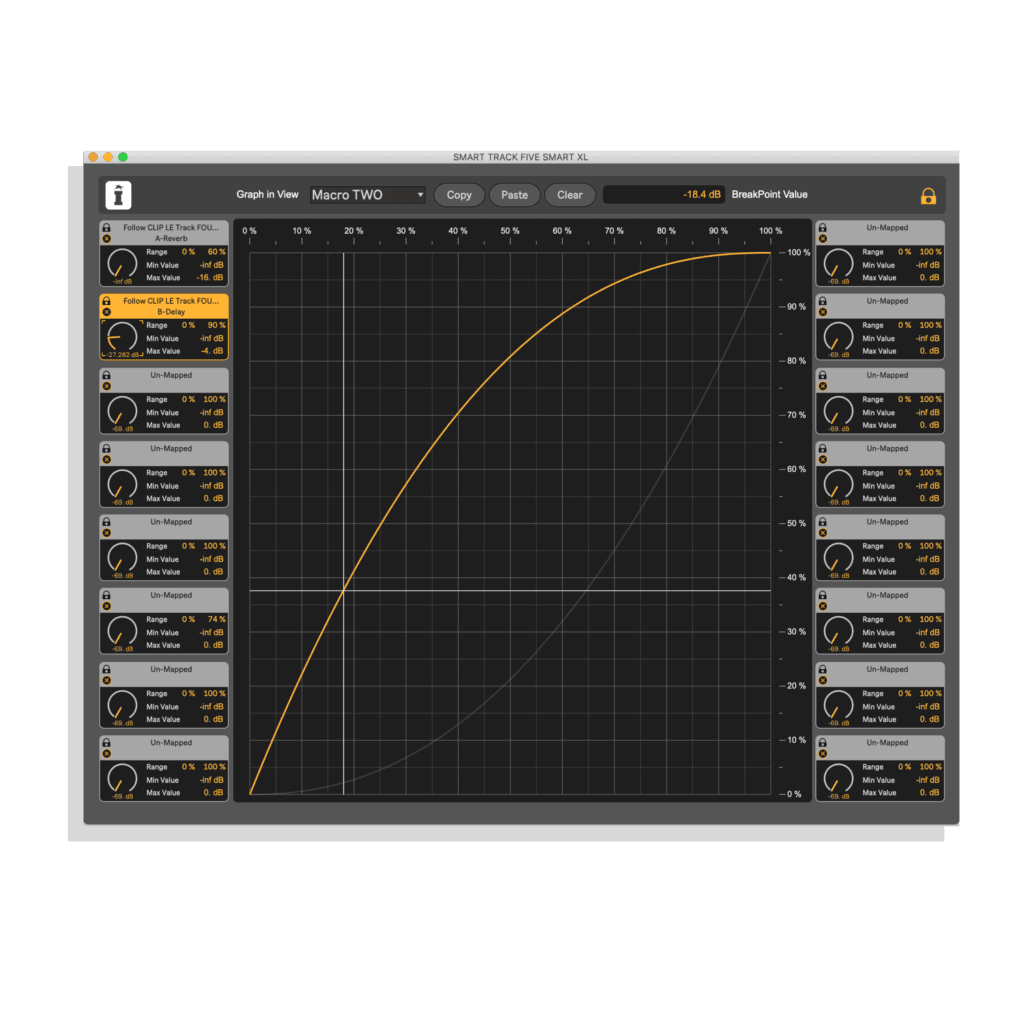
Task: Select the B-Delay mapping slot title
Action: pos(171,306)
